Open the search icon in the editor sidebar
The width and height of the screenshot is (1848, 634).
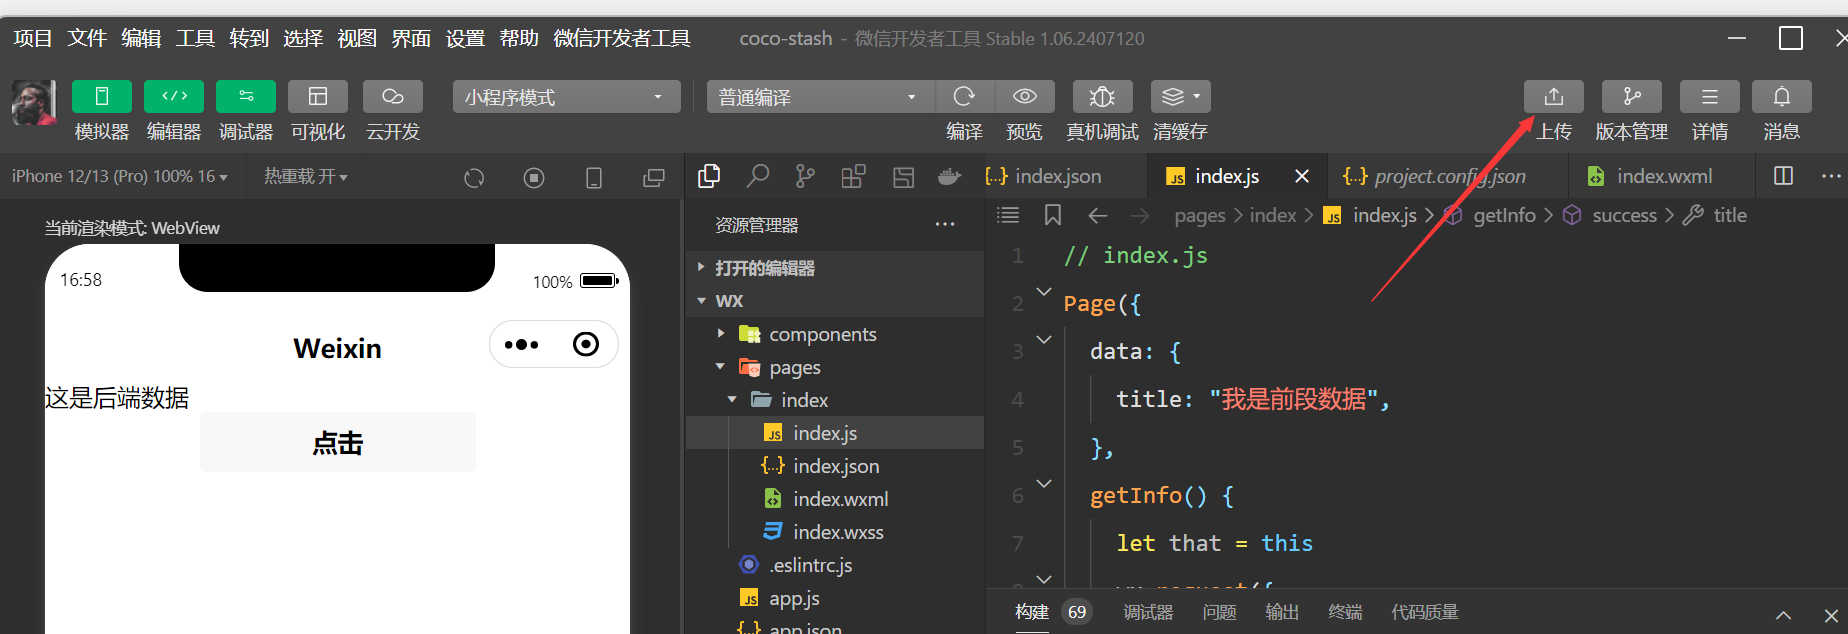click(x=758, y=177)
